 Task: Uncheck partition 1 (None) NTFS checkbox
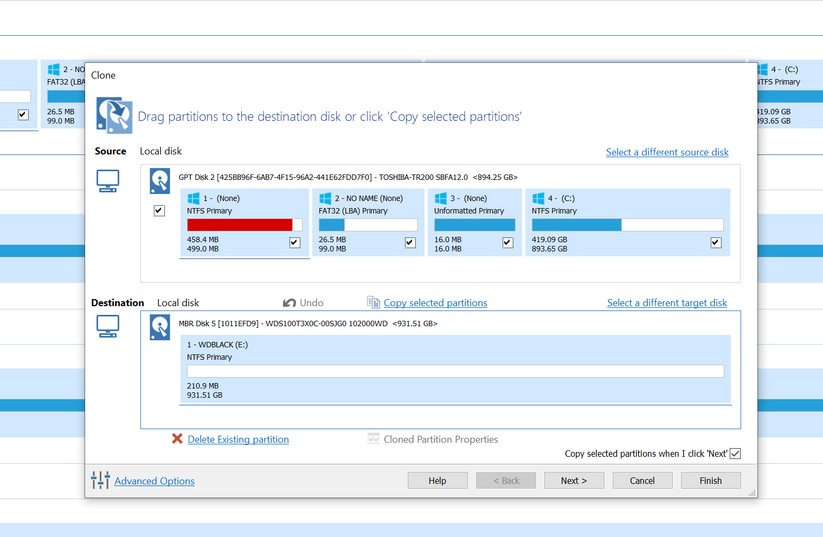[294, 242]
